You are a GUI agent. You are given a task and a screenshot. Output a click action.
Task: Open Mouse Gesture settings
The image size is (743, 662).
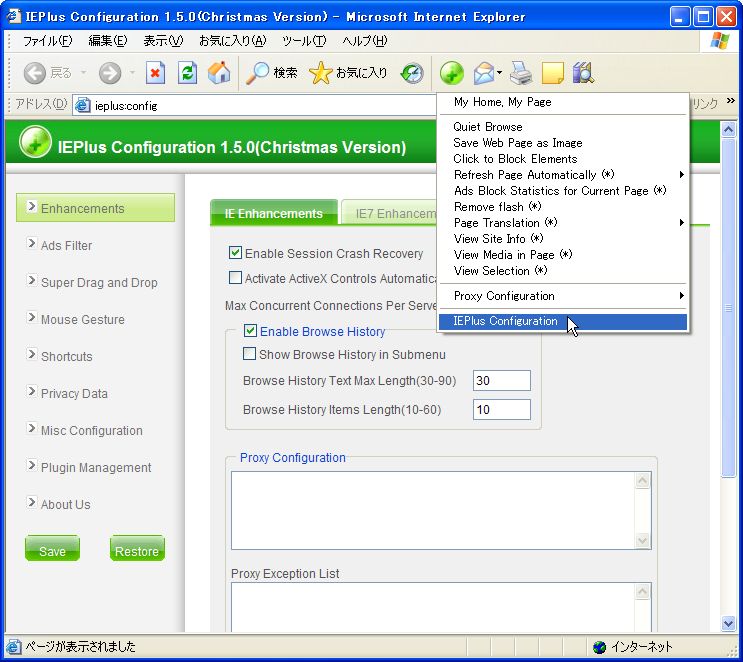[x=82, y=319]
